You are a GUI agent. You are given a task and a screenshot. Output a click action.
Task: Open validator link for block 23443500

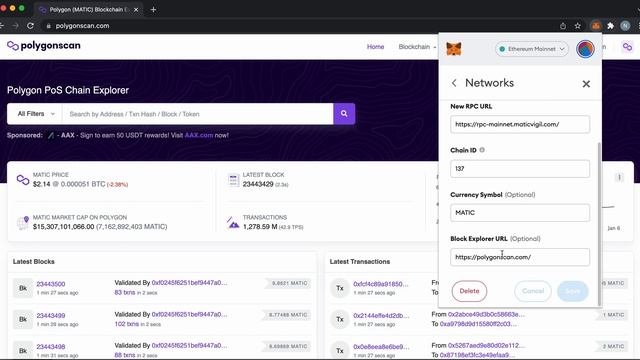click(x=189, y=282)
